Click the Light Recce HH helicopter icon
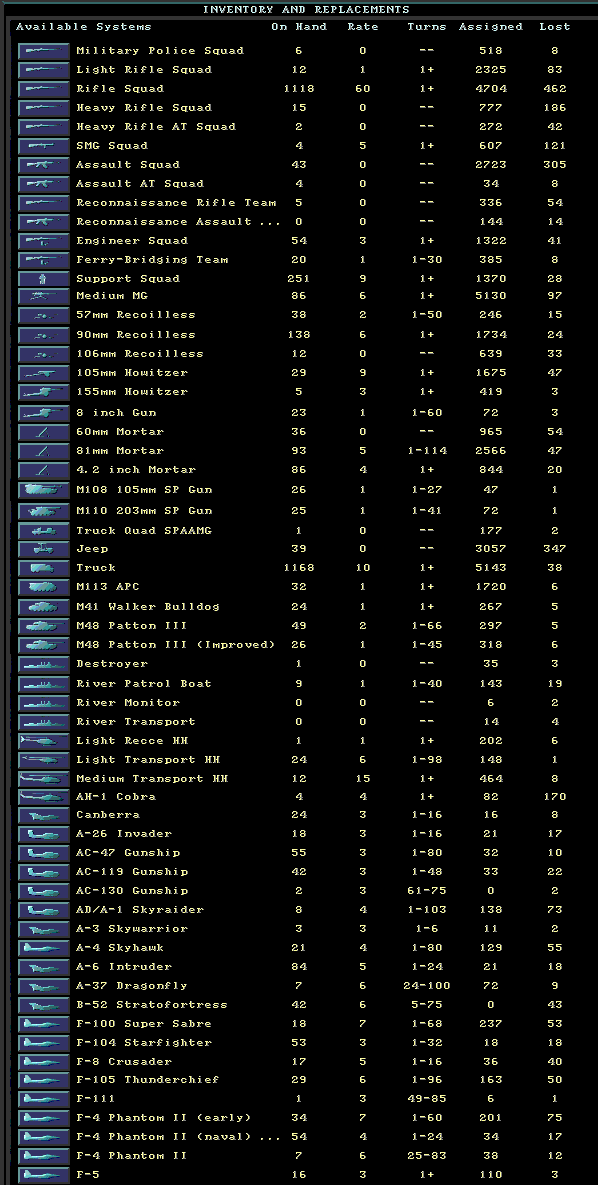This screenshot has width=598, height=1185. (44, 741)
